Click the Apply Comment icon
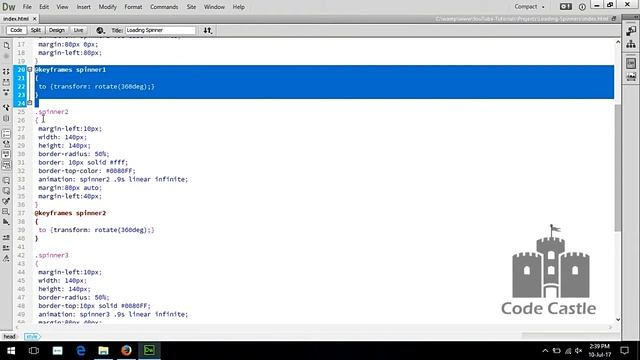The height and width of the screenshot is (360, 640). tap(6, 180)
